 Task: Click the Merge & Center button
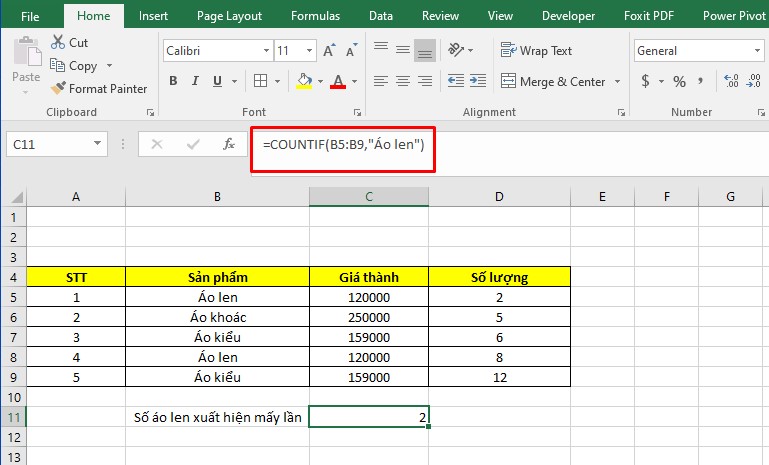(x=553, y=81)
